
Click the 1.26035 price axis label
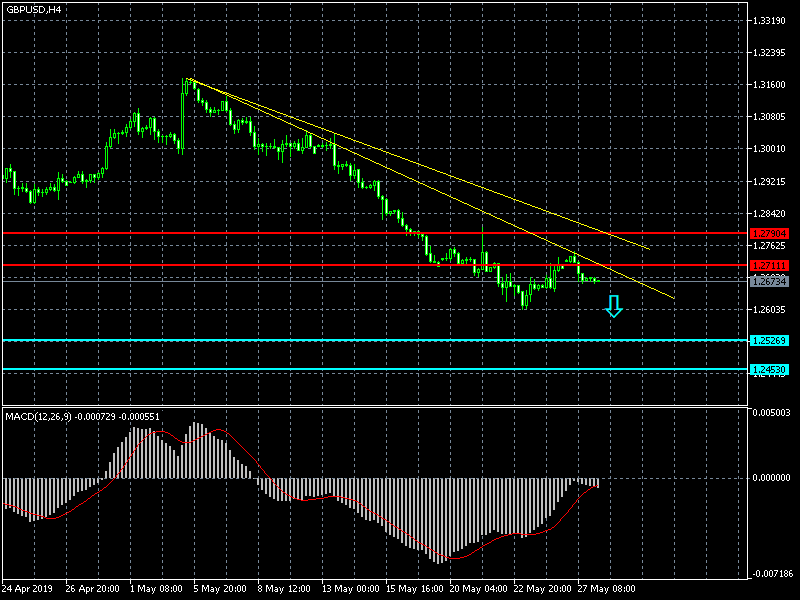click(x=769, y=310)
